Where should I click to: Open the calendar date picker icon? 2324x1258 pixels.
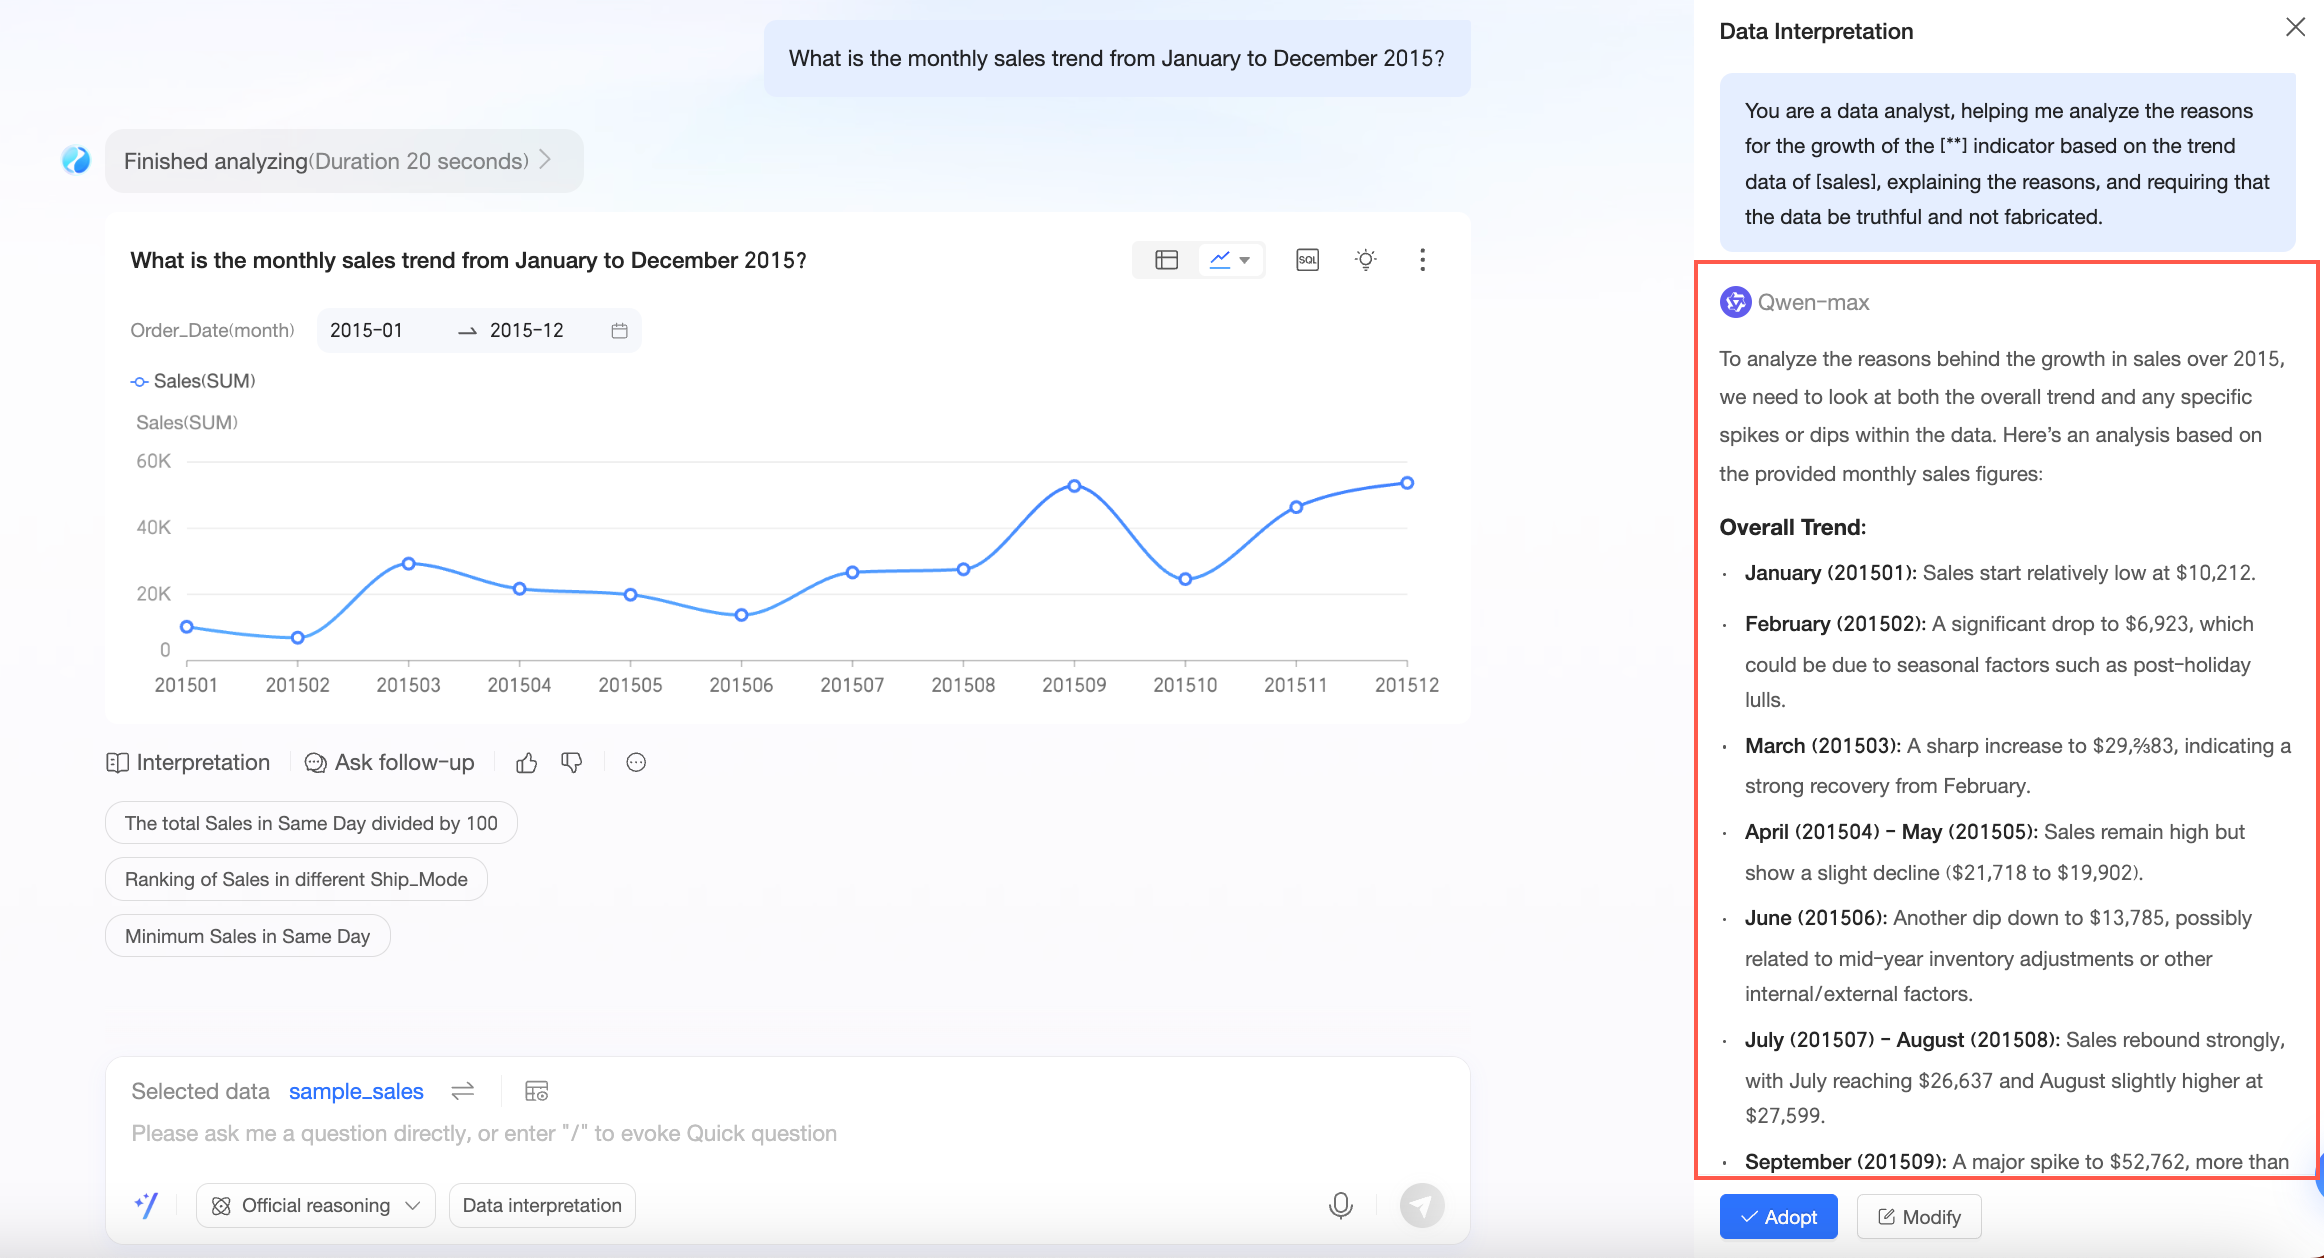[x=619, y=331]
